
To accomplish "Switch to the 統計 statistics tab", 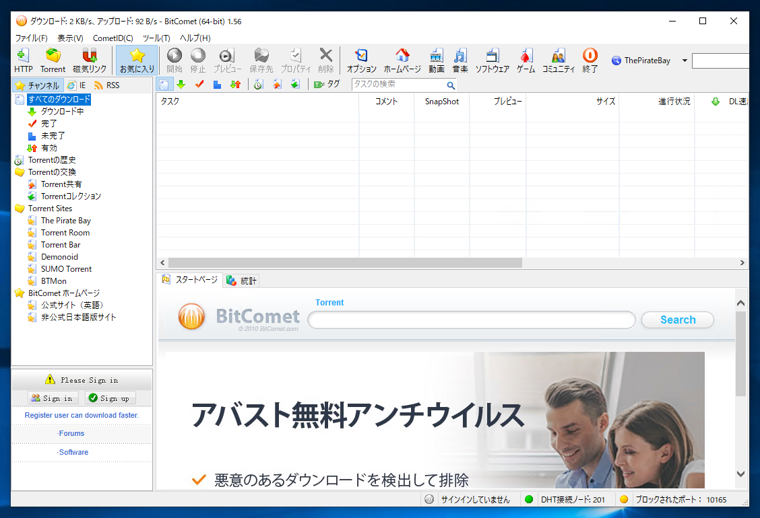I will point(241,281).
